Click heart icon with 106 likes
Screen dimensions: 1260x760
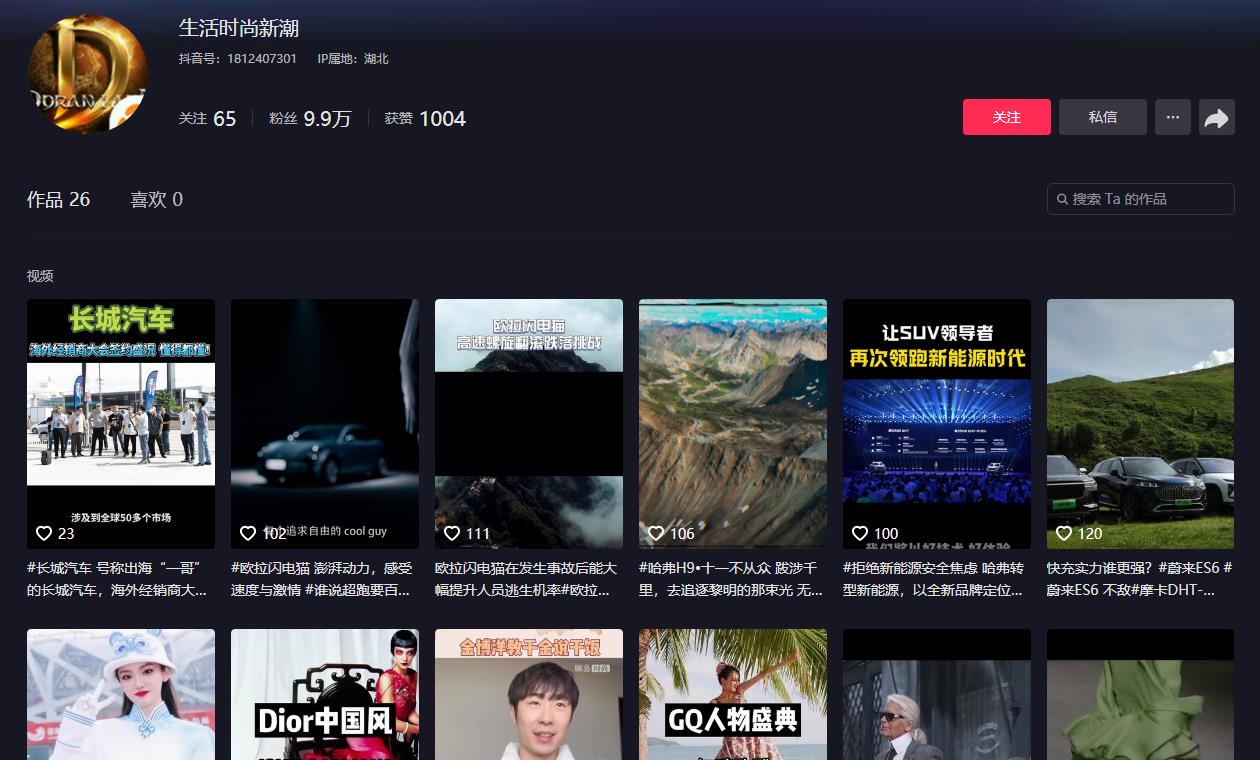(x=656, y=533)
